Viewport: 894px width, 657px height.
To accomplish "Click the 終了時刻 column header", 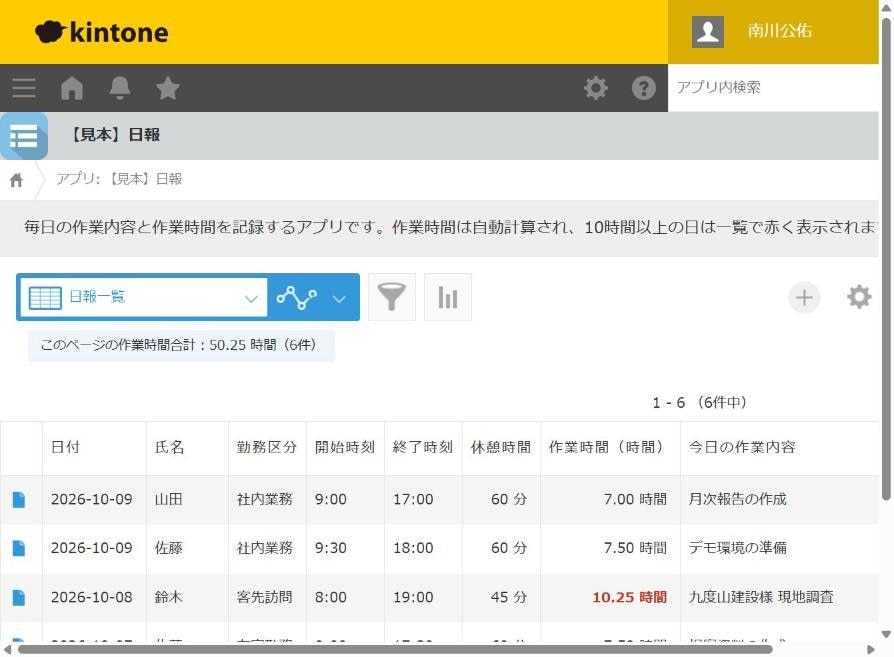I will (x=423, y=448).
